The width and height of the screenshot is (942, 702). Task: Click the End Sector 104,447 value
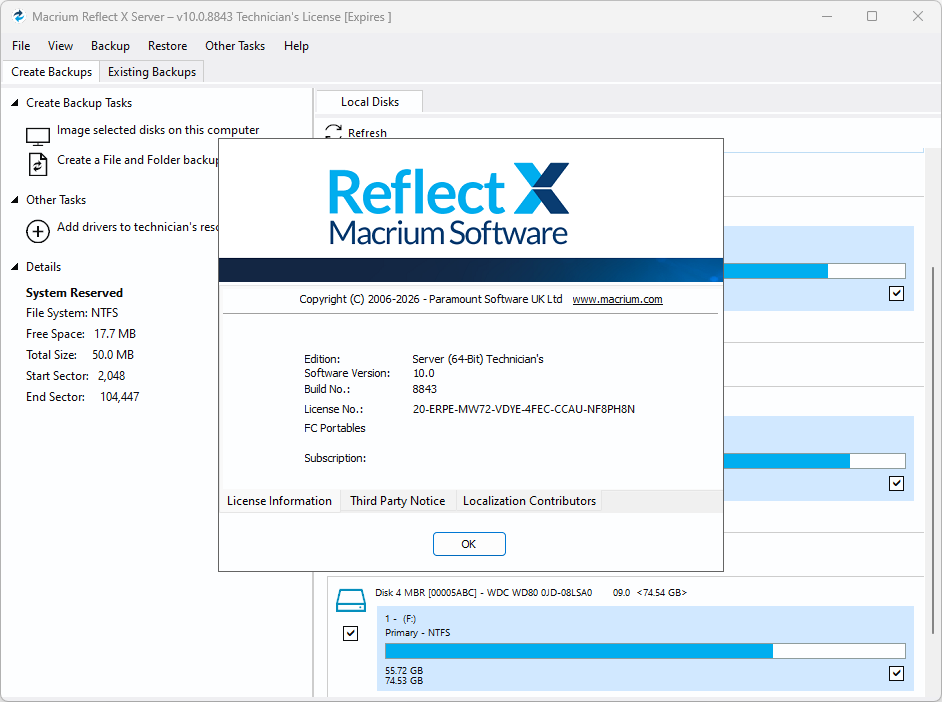[120, 396]
